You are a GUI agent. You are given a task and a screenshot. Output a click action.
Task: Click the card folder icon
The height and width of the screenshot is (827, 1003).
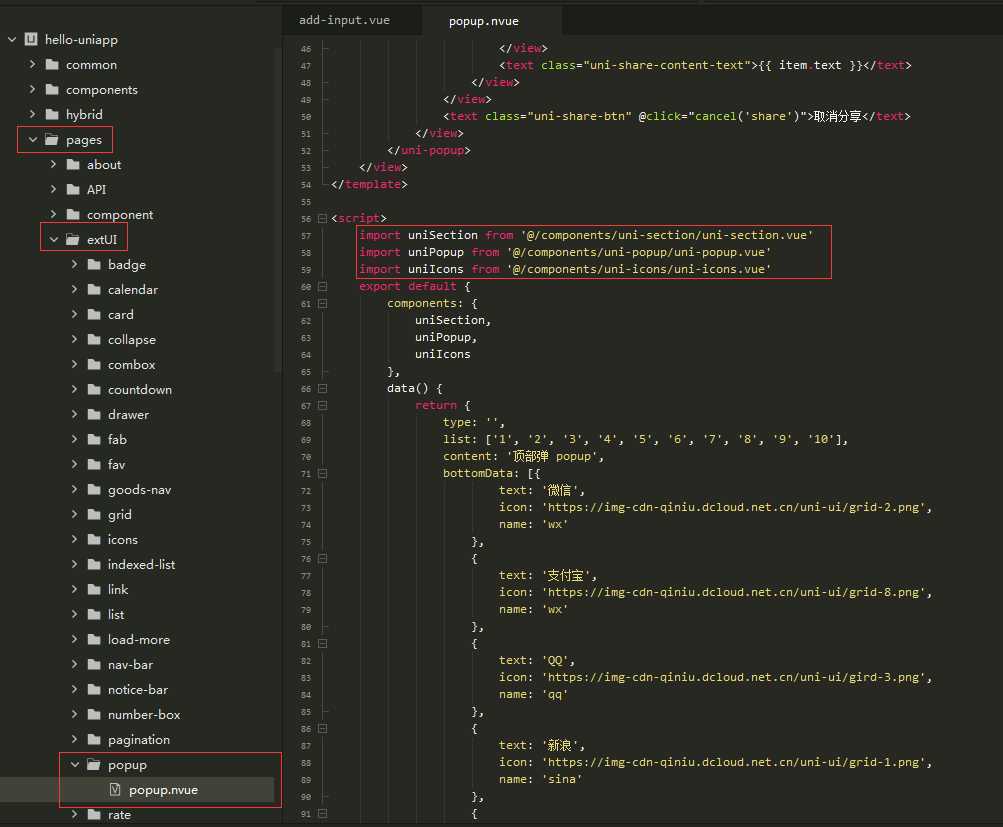pyautogui.click(x=94, y=315)
